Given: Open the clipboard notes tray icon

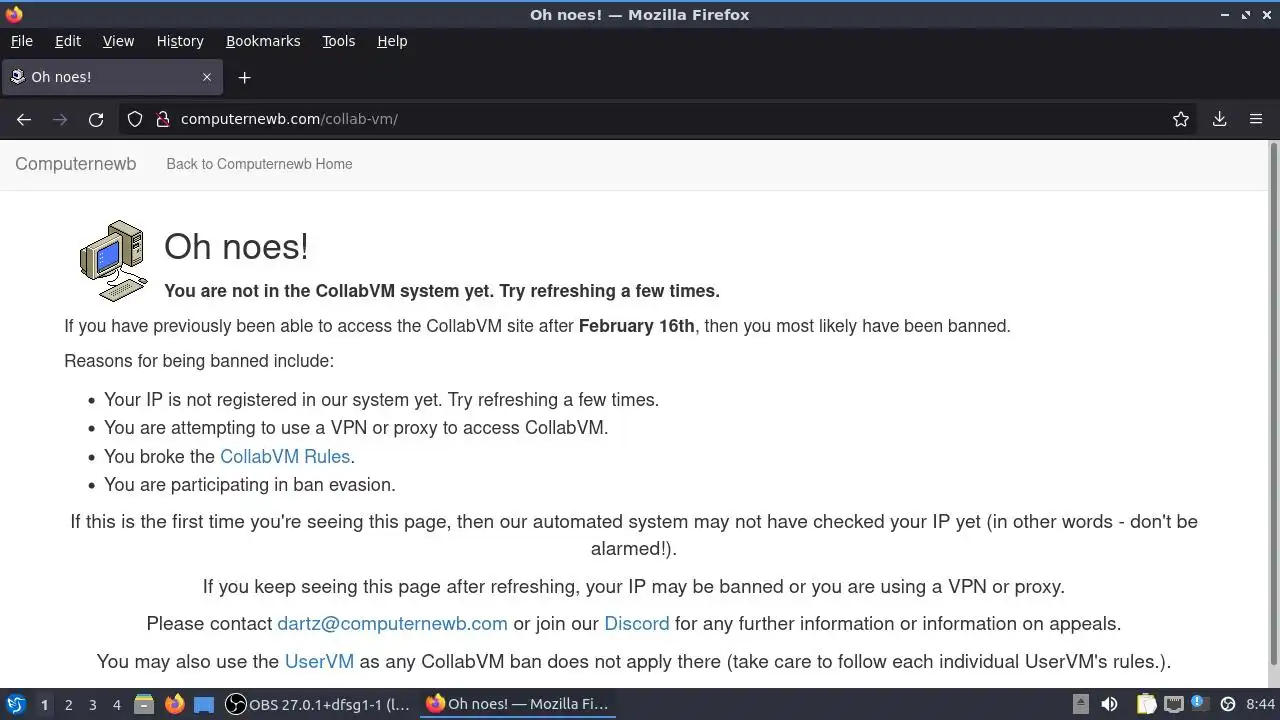Looking at the screenshot, I should pyautogui.click(x=1146, y=704).
